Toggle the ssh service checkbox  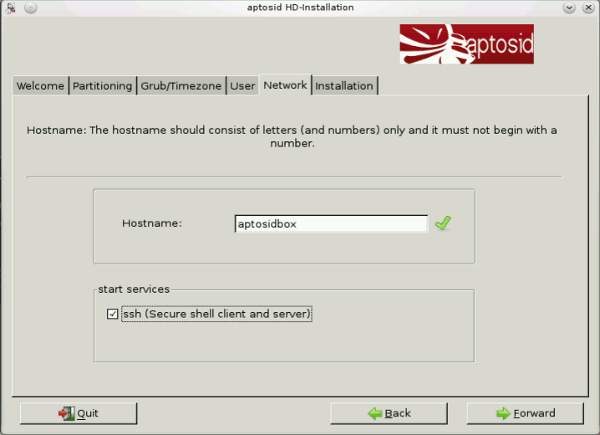112,315
